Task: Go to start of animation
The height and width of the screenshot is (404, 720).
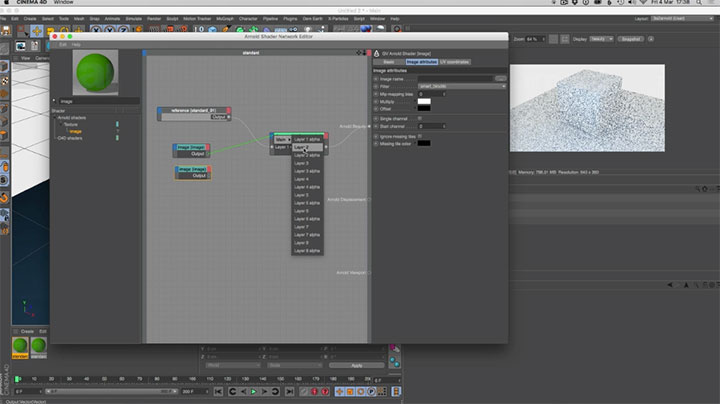Action: click(x=219, y=392)
